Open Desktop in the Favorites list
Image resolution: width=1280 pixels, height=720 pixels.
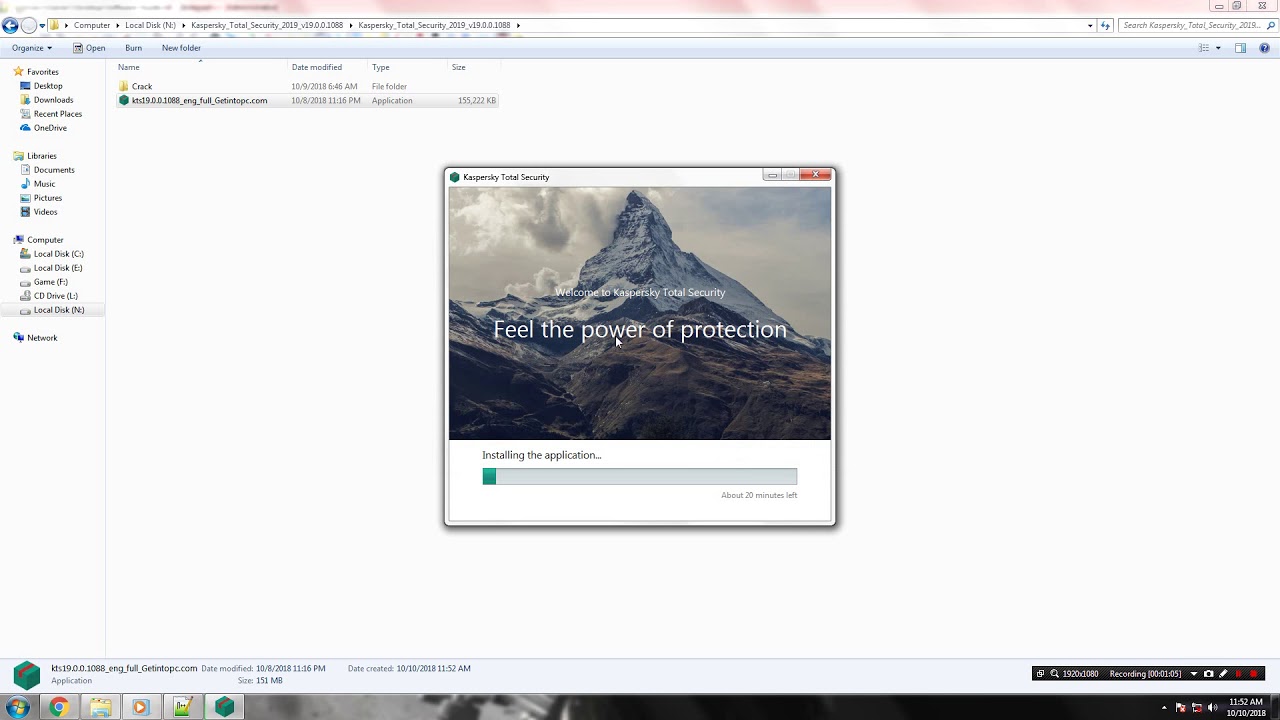41,86
